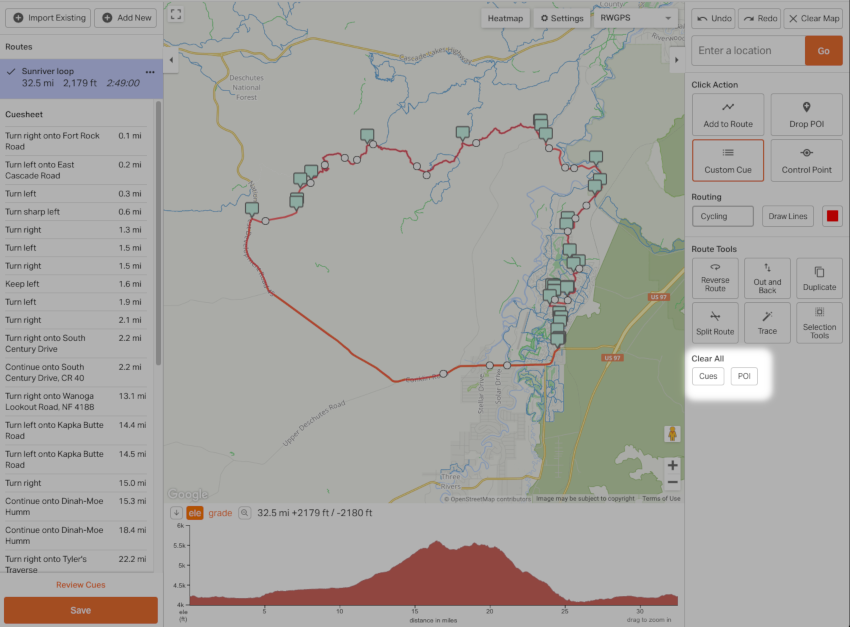Click Split Route tool
The image size is (850, 627).
pyautogui.click(x=715, y=323)
